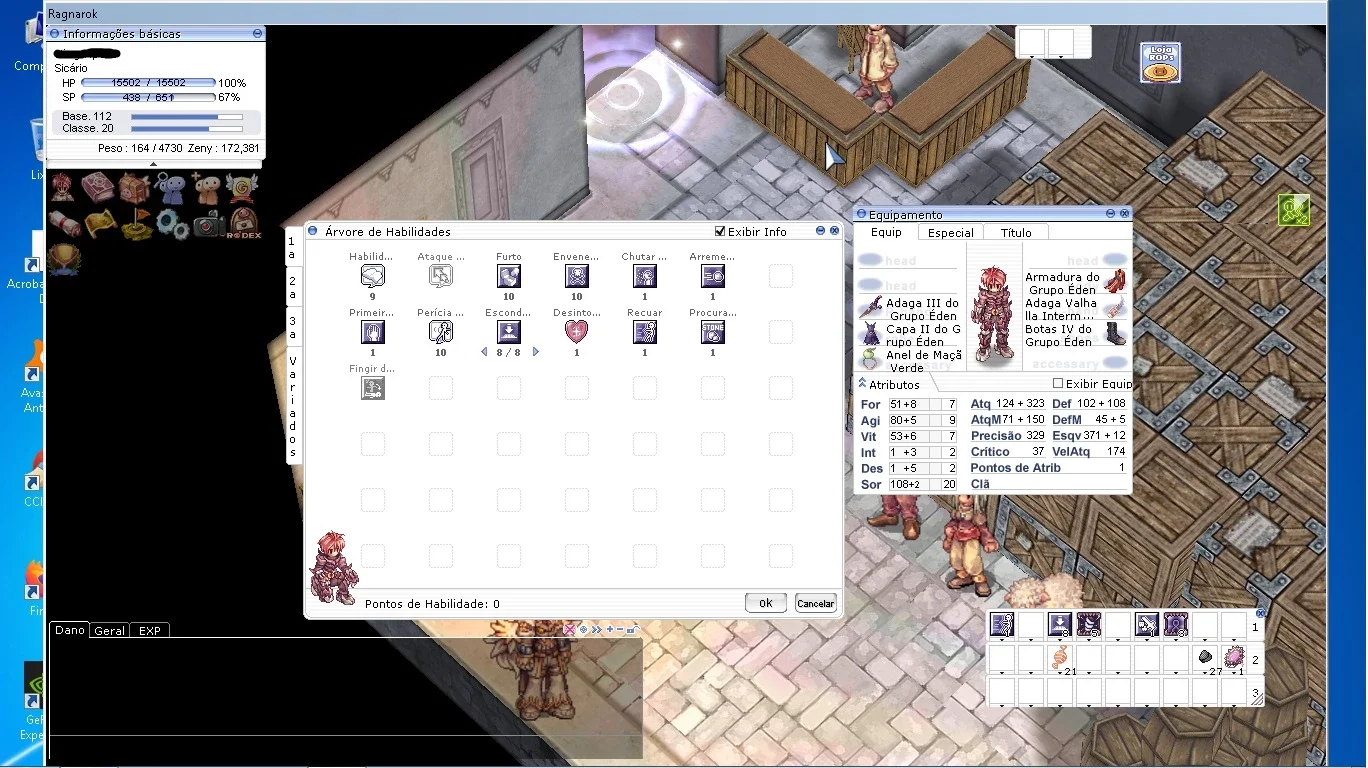Click the Armadura do Grupo Éden slot

point(1075,283)
